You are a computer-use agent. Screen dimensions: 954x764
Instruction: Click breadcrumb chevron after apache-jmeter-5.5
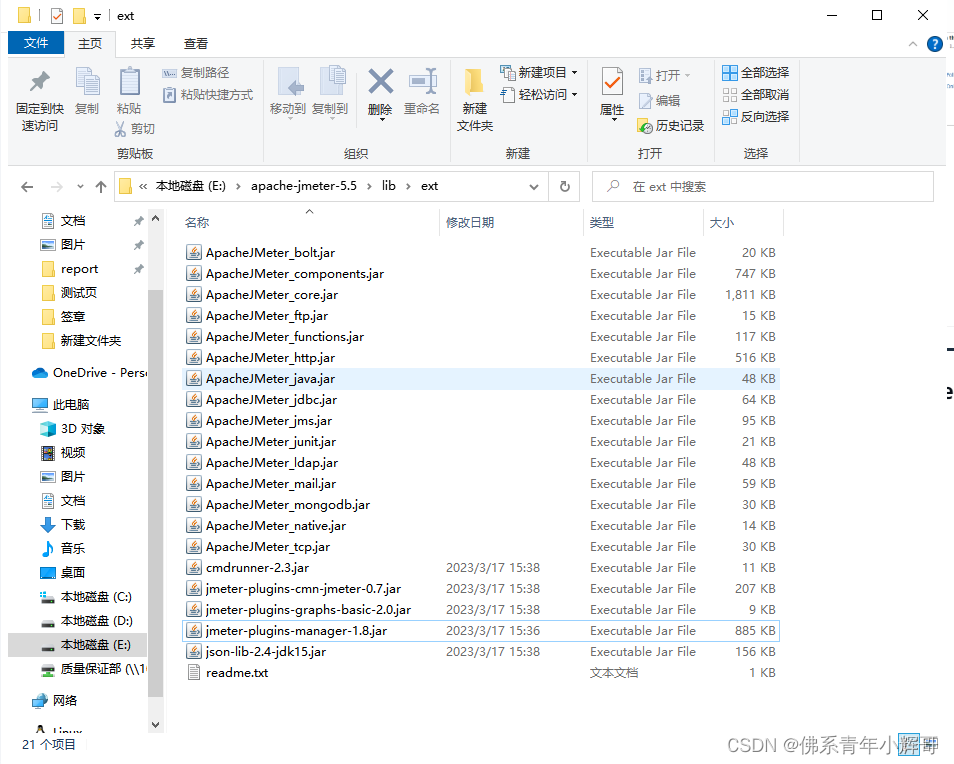pos(369,186)
